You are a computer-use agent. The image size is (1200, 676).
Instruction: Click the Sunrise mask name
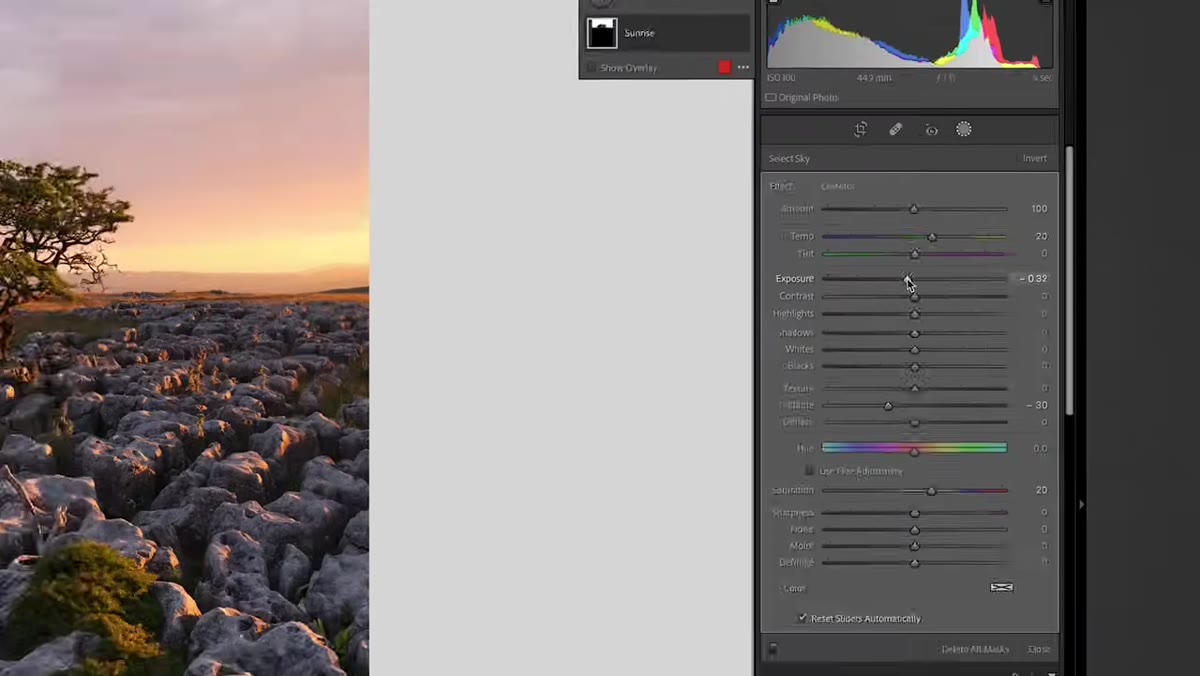pos(640,33)
